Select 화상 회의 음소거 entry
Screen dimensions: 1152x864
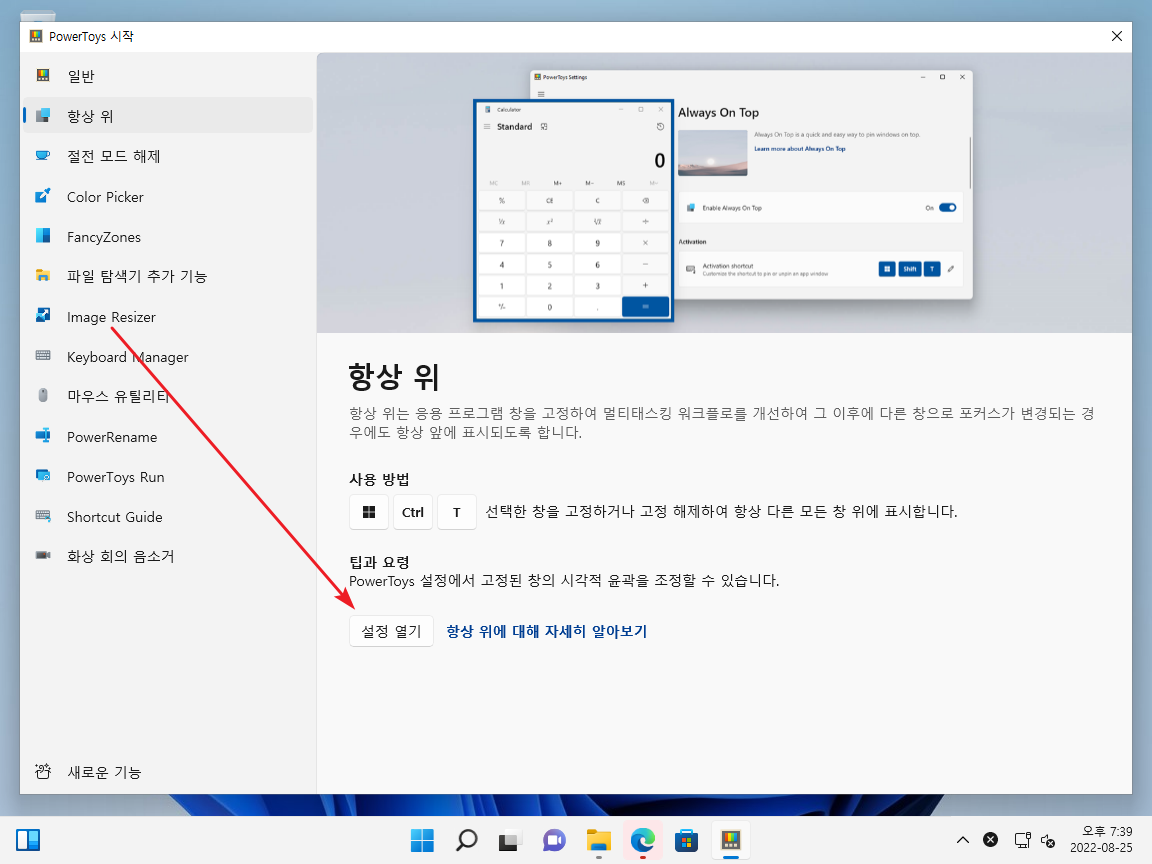pos(168,556)
